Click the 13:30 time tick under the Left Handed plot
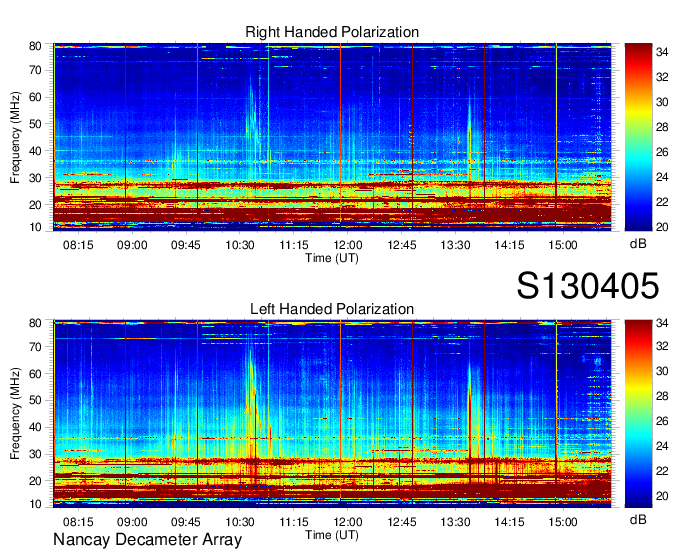This screenshot has height=552, width=680. [455, 522]
